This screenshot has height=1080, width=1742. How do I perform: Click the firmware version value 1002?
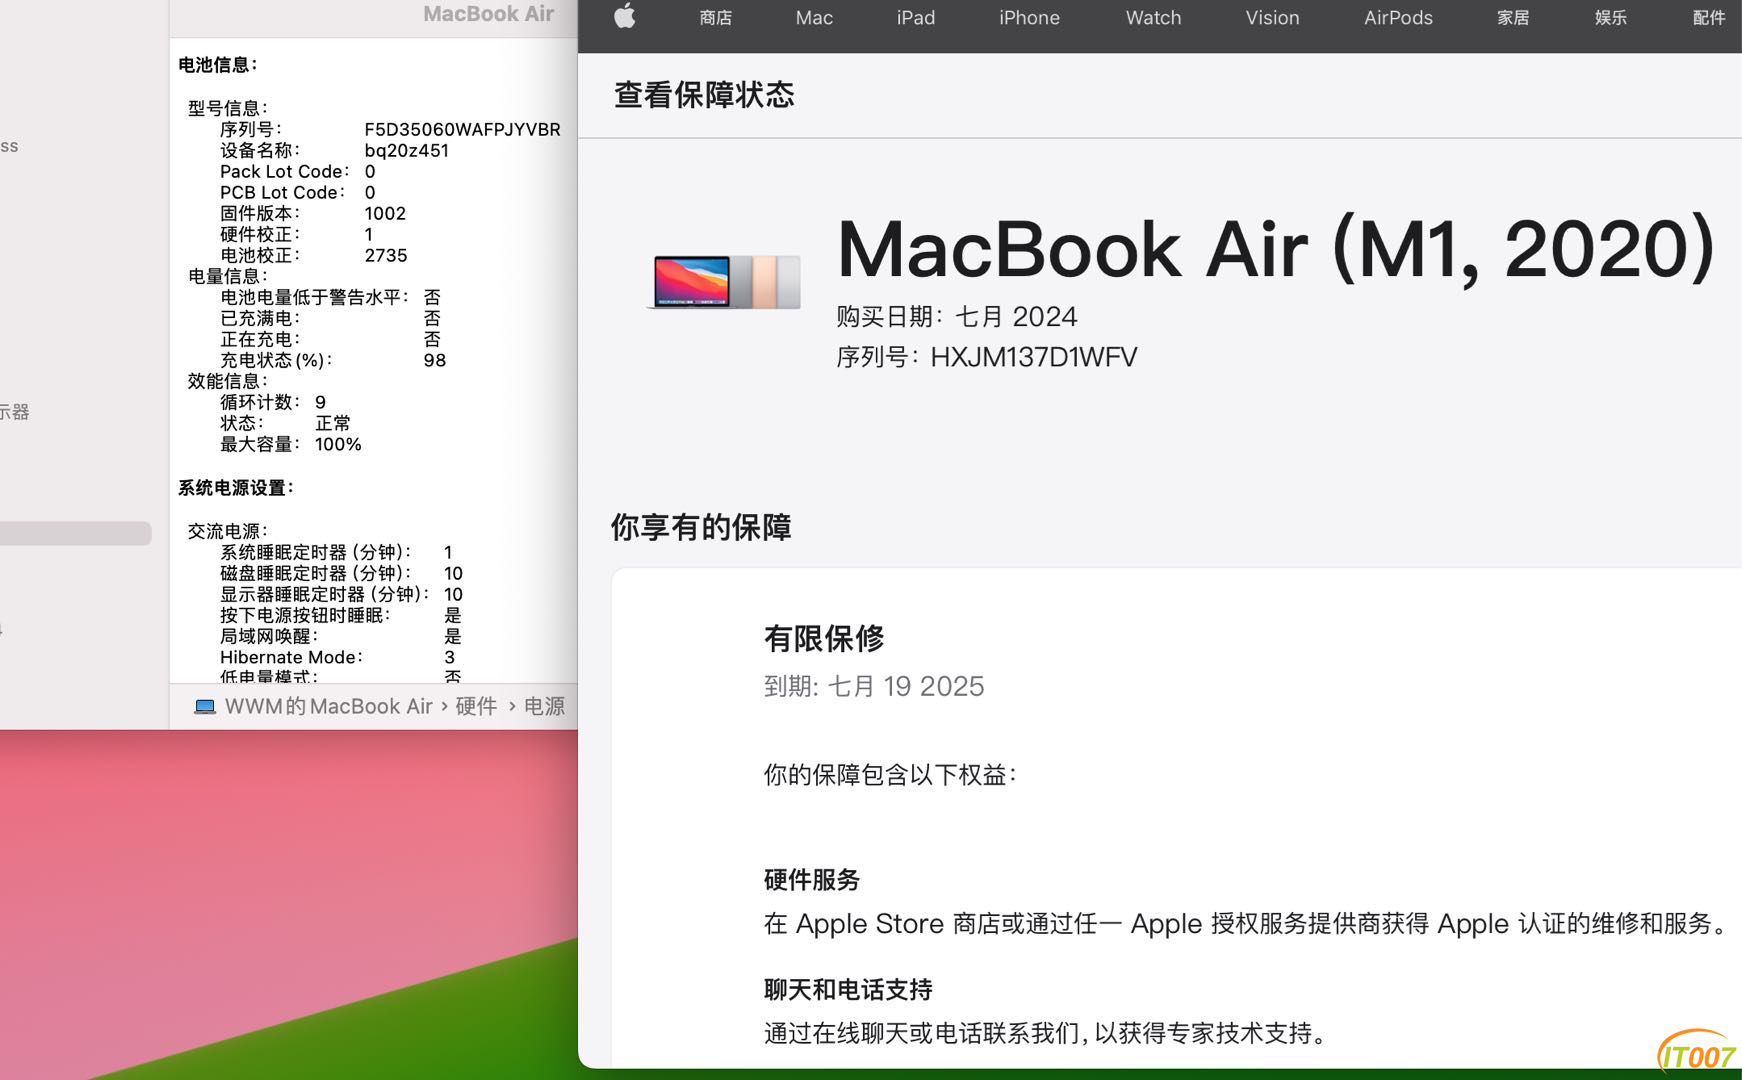385,213
